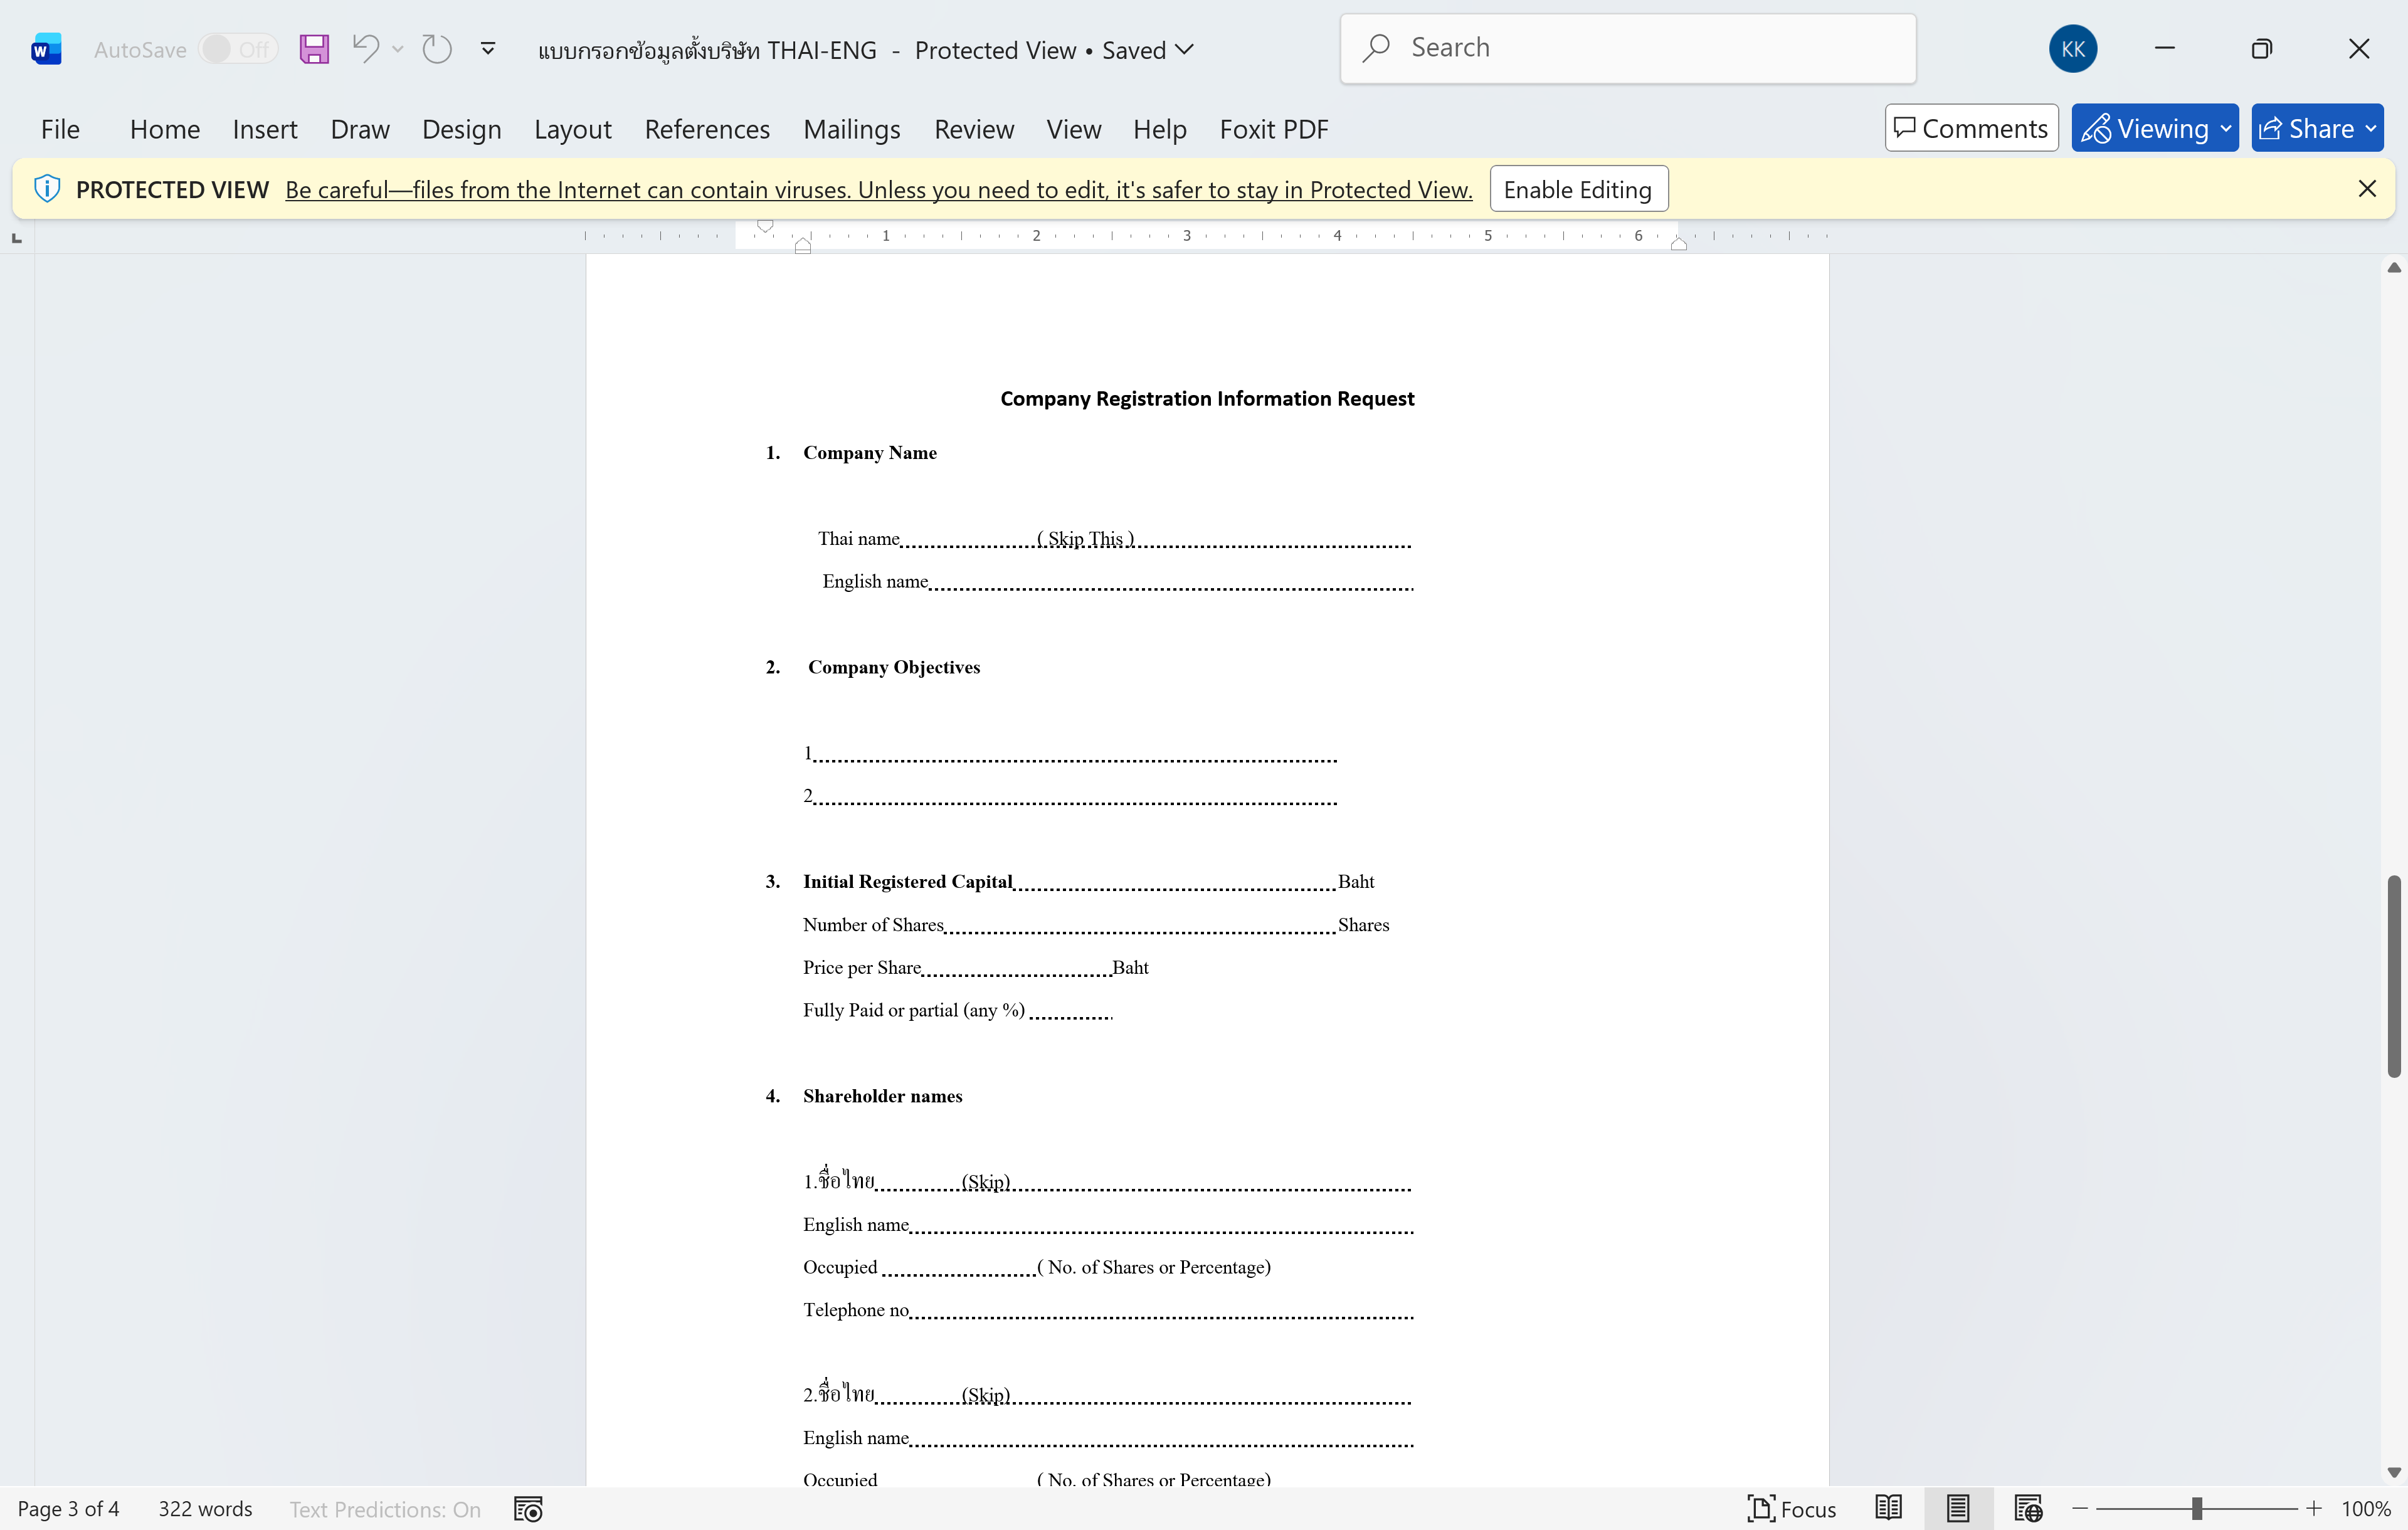Click in the Search box
This screenshot has width=2408, height=1530.
1628,48
